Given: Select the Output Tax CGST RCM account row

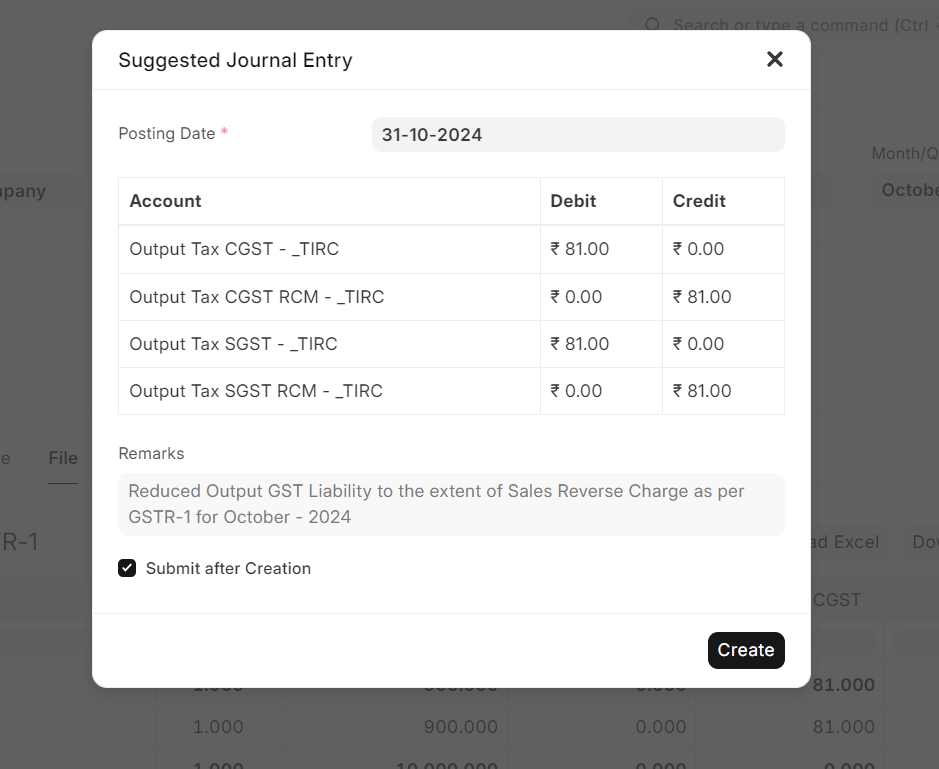Looking at the screenshot, I should [257, 297].
